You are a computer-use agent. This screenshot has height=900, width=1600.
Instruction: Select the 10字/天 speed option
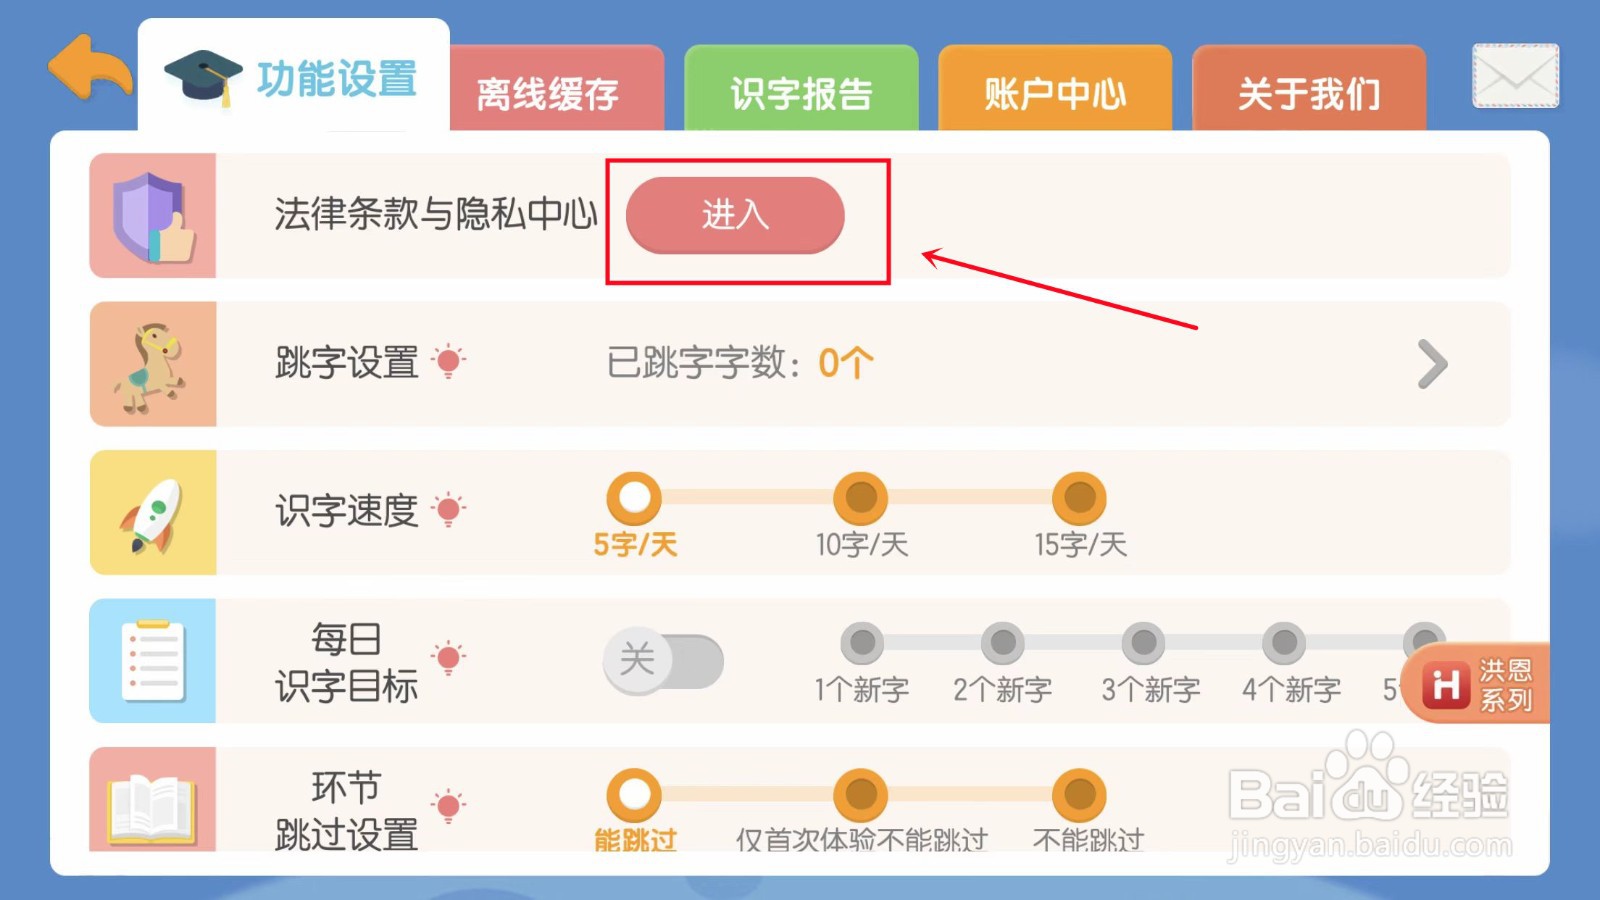coord(861,498)
